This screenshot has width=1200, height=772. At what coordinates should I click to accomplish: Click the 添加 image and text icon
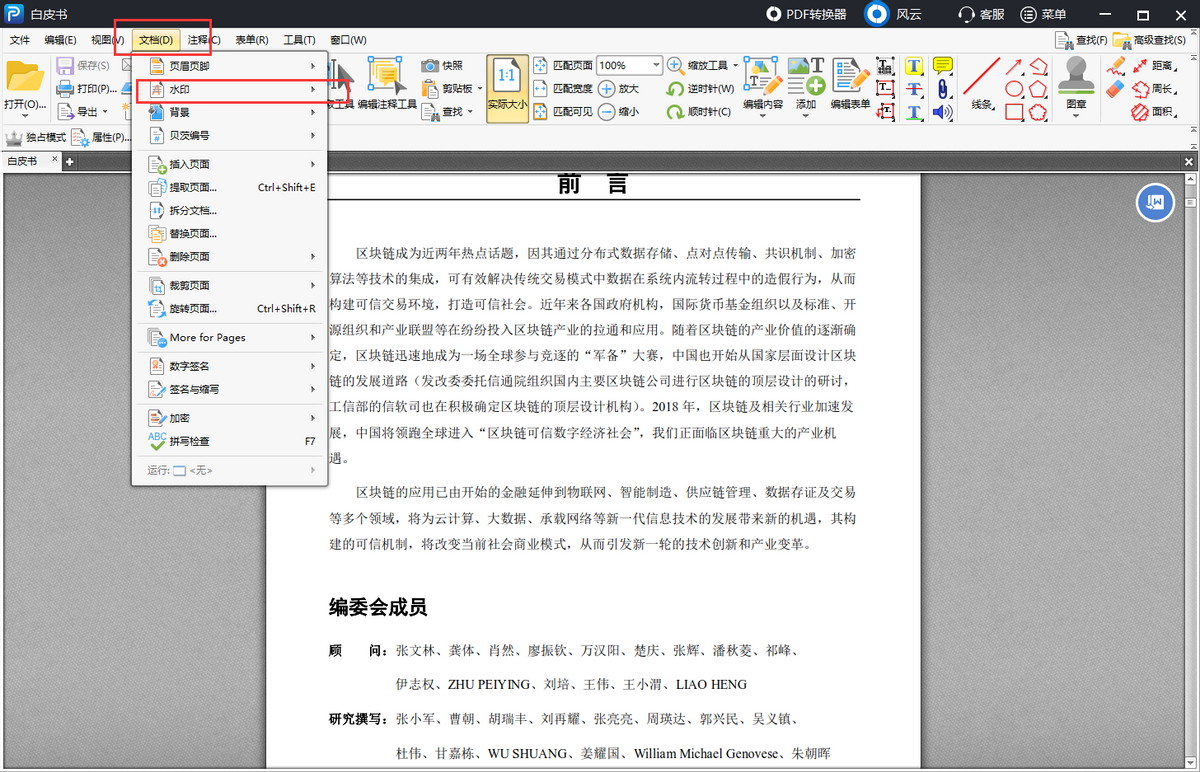click(x=805, y=76)
